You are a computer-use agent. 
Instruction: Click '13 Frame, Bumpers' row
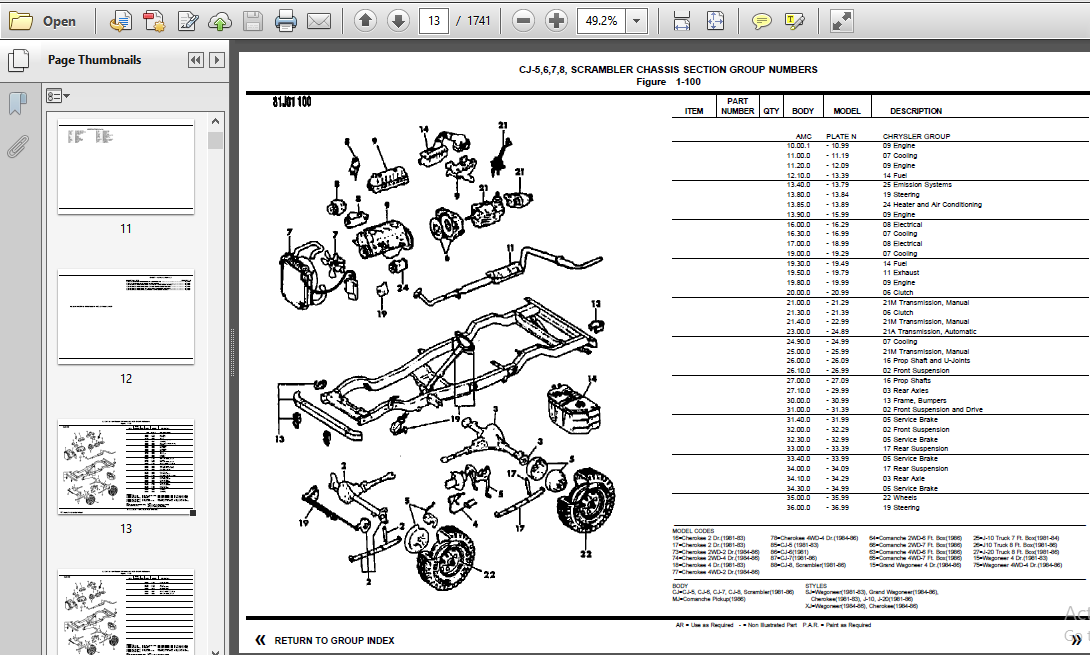tap(914, 401)
